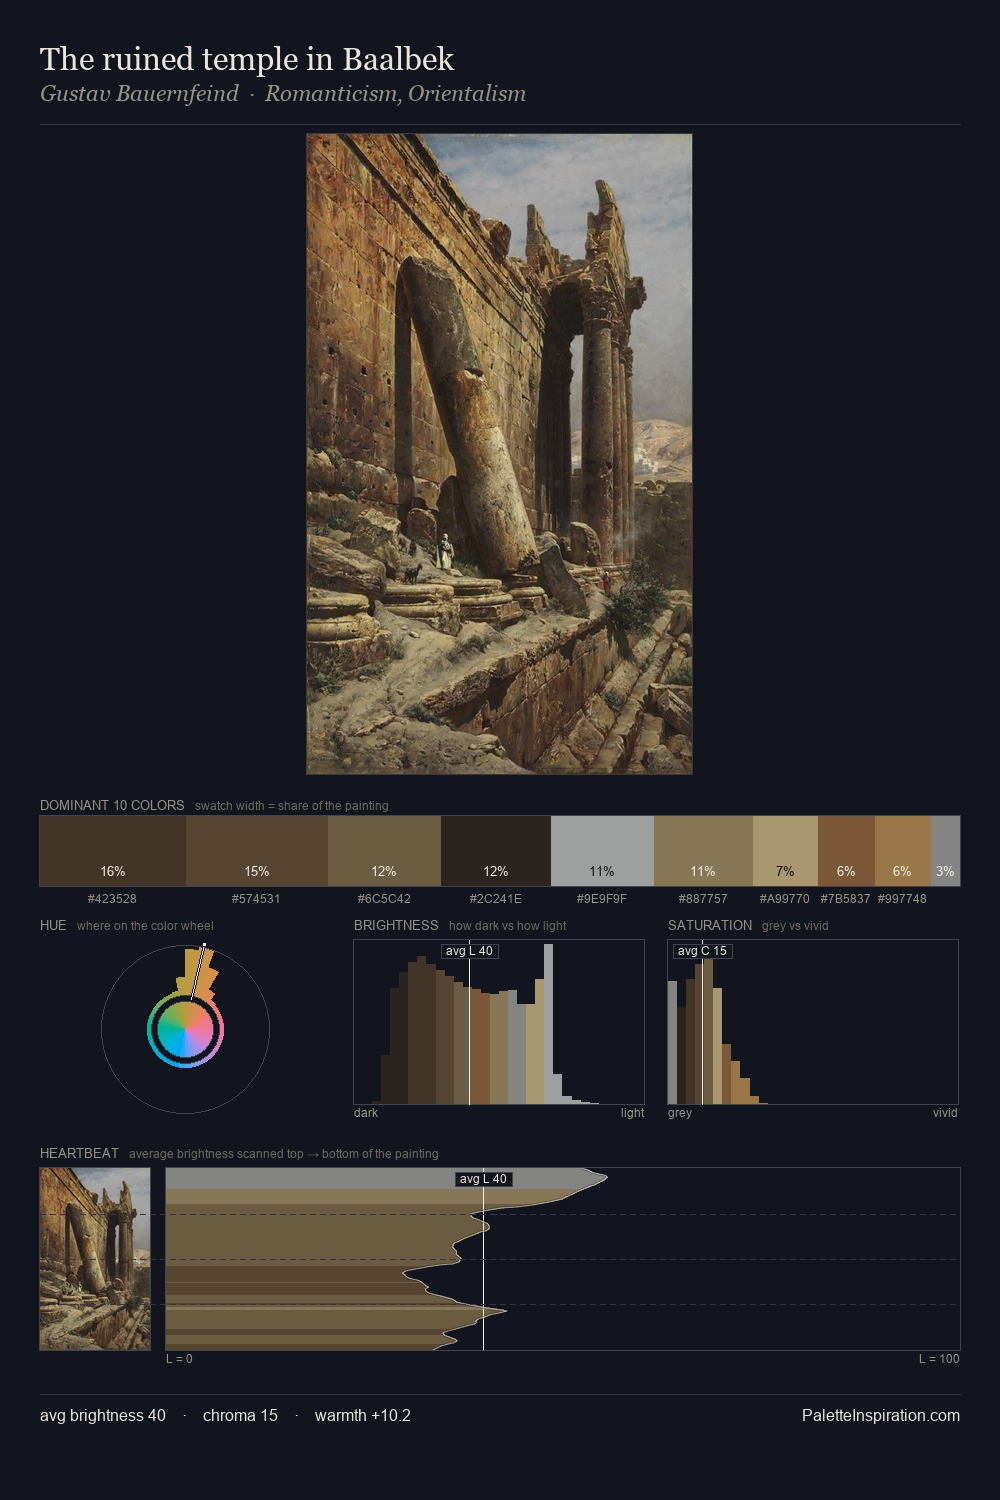Click the BRIGHTNESS section heading
Viewport: 1000px width, 1500px height.
click(396, 925)
